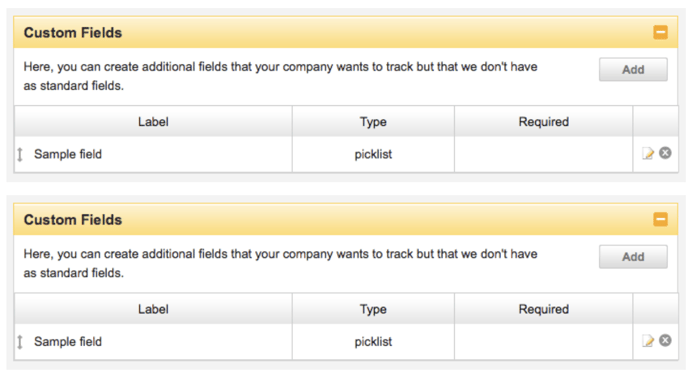Select Sample field label in bottom table

pos(68,341)
